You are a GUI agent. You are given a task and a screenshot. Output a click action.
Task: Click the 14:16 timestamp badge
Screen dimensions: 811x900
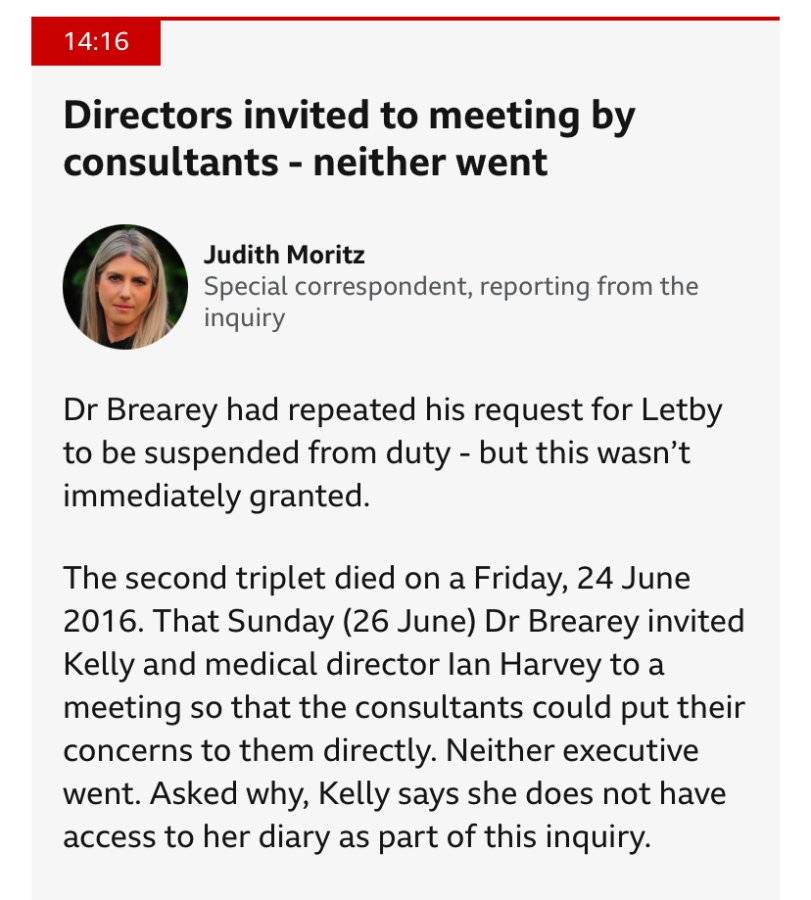pos(96,41)
